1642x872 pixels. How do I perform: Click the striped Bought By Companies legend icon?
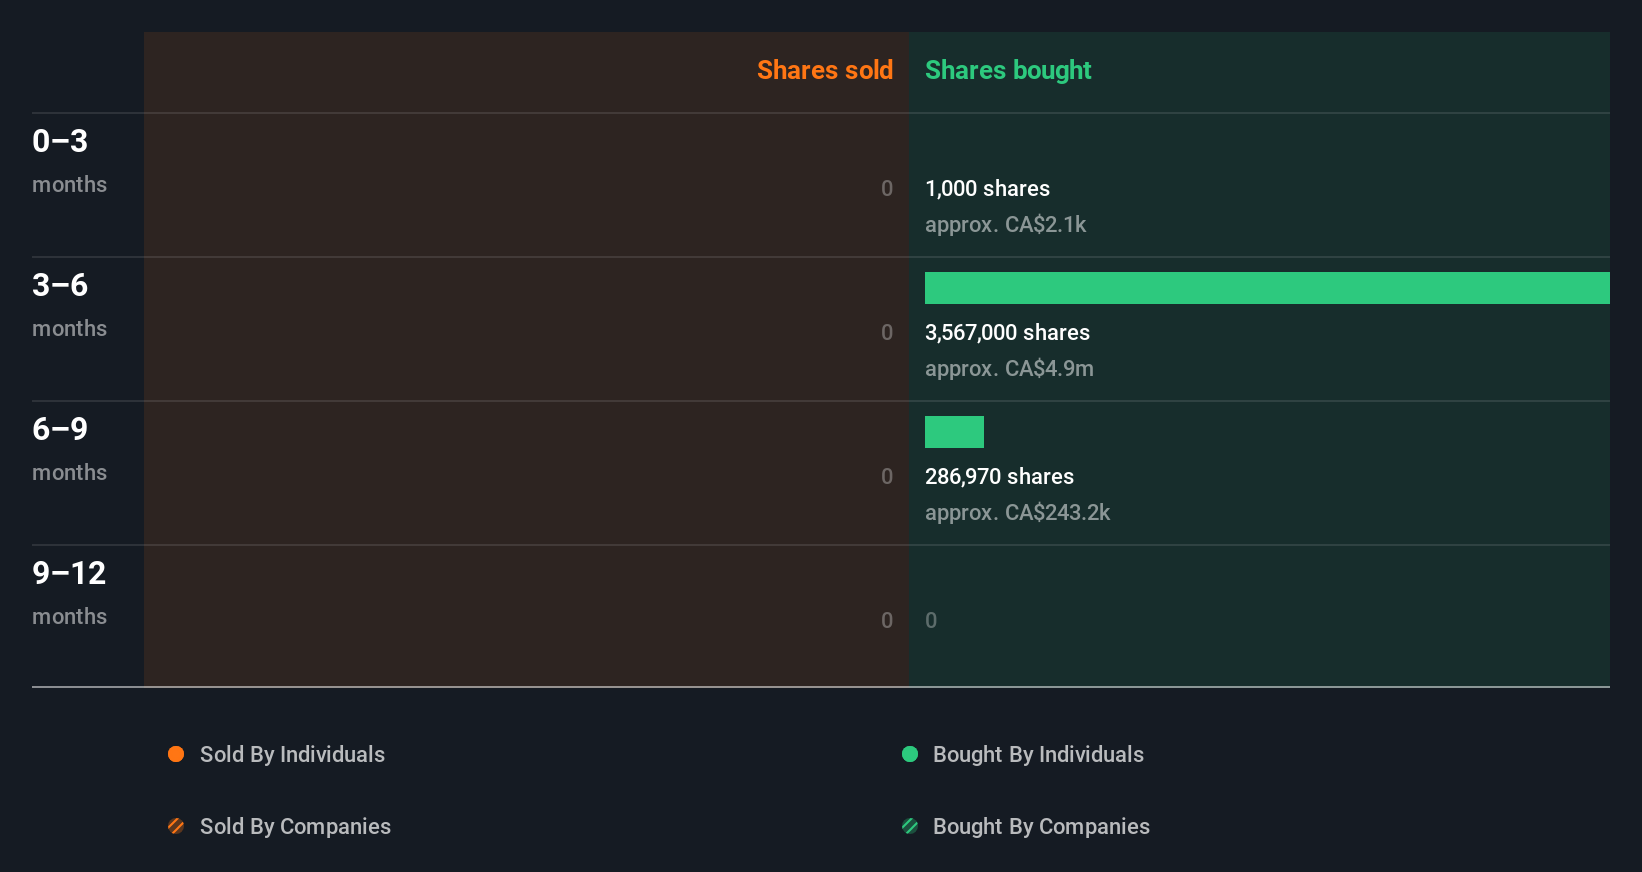coord(910,826)
